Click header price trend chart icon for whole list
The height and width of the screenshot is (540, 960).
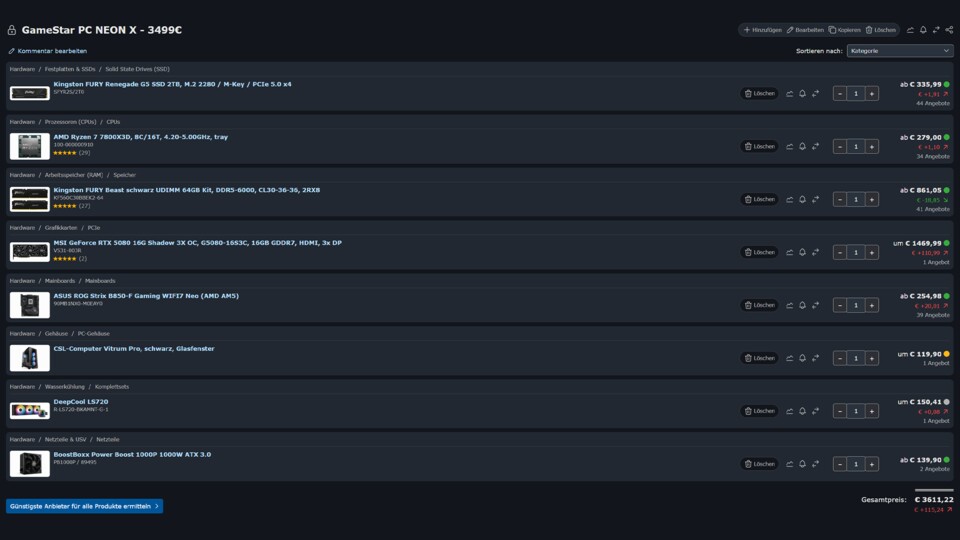[910, 30]
